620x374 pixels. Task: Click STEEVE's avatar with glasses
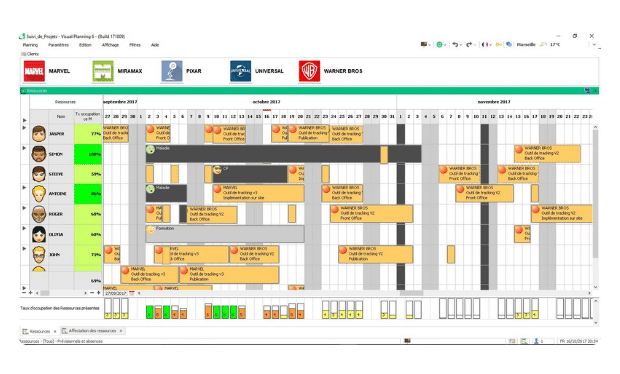[x=39, y=174]
